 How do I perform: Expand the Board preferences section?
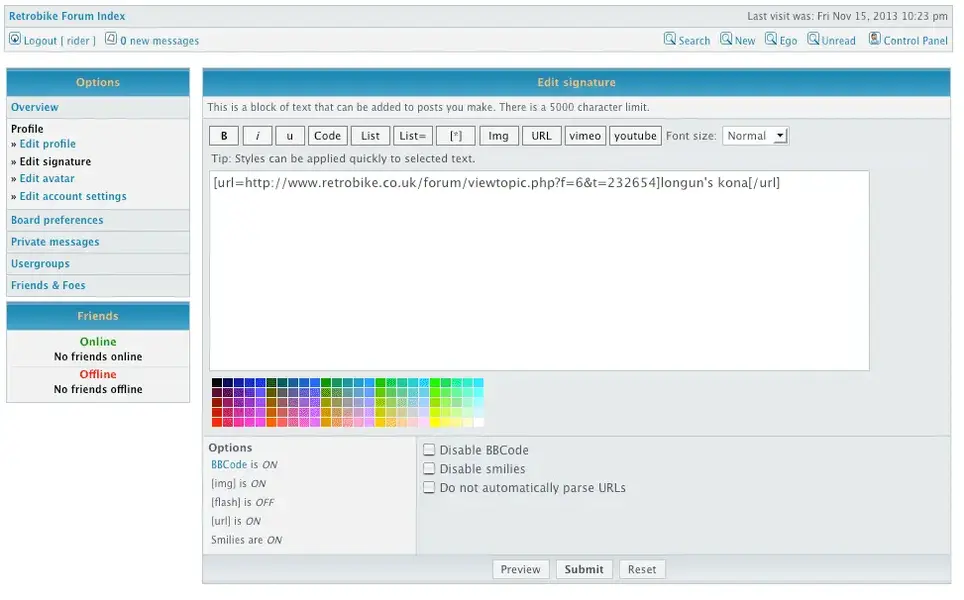click(x=57, y=220)
